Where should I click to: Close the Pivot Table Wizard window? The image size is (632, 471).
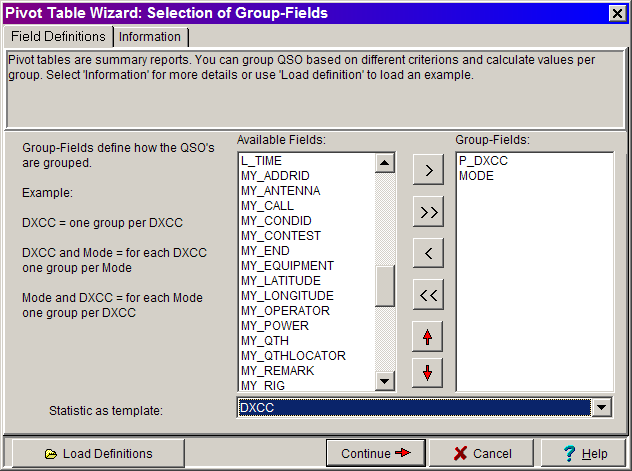[x=617, y=13]
